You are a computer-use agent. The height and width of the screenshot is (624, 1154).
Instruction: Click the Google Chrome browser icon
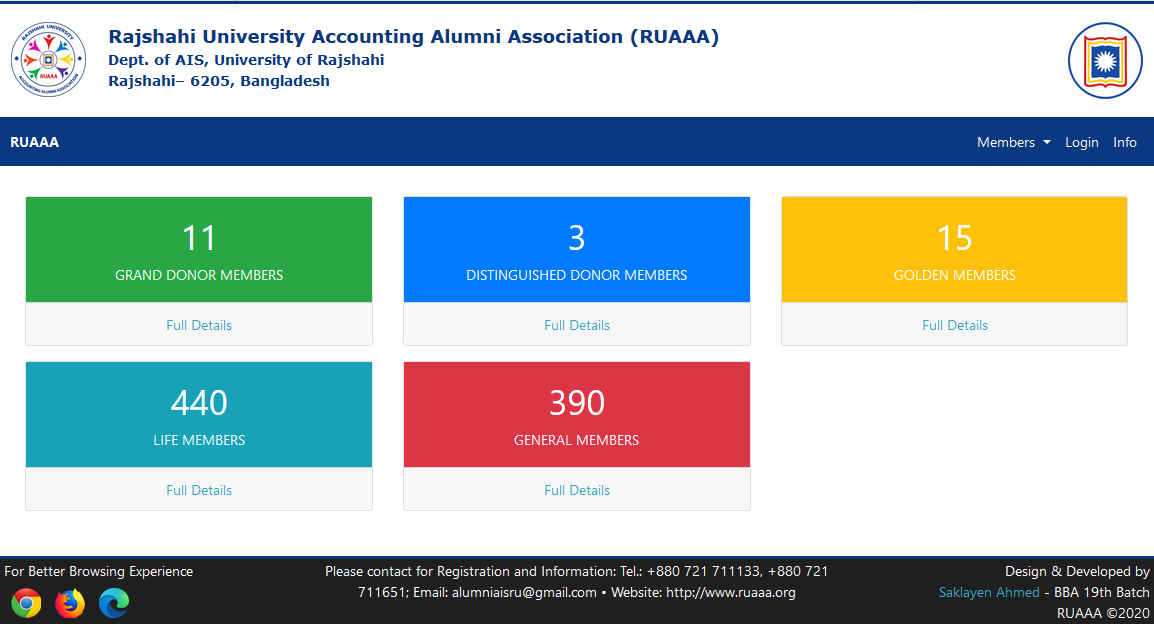(x=27, y=603)
